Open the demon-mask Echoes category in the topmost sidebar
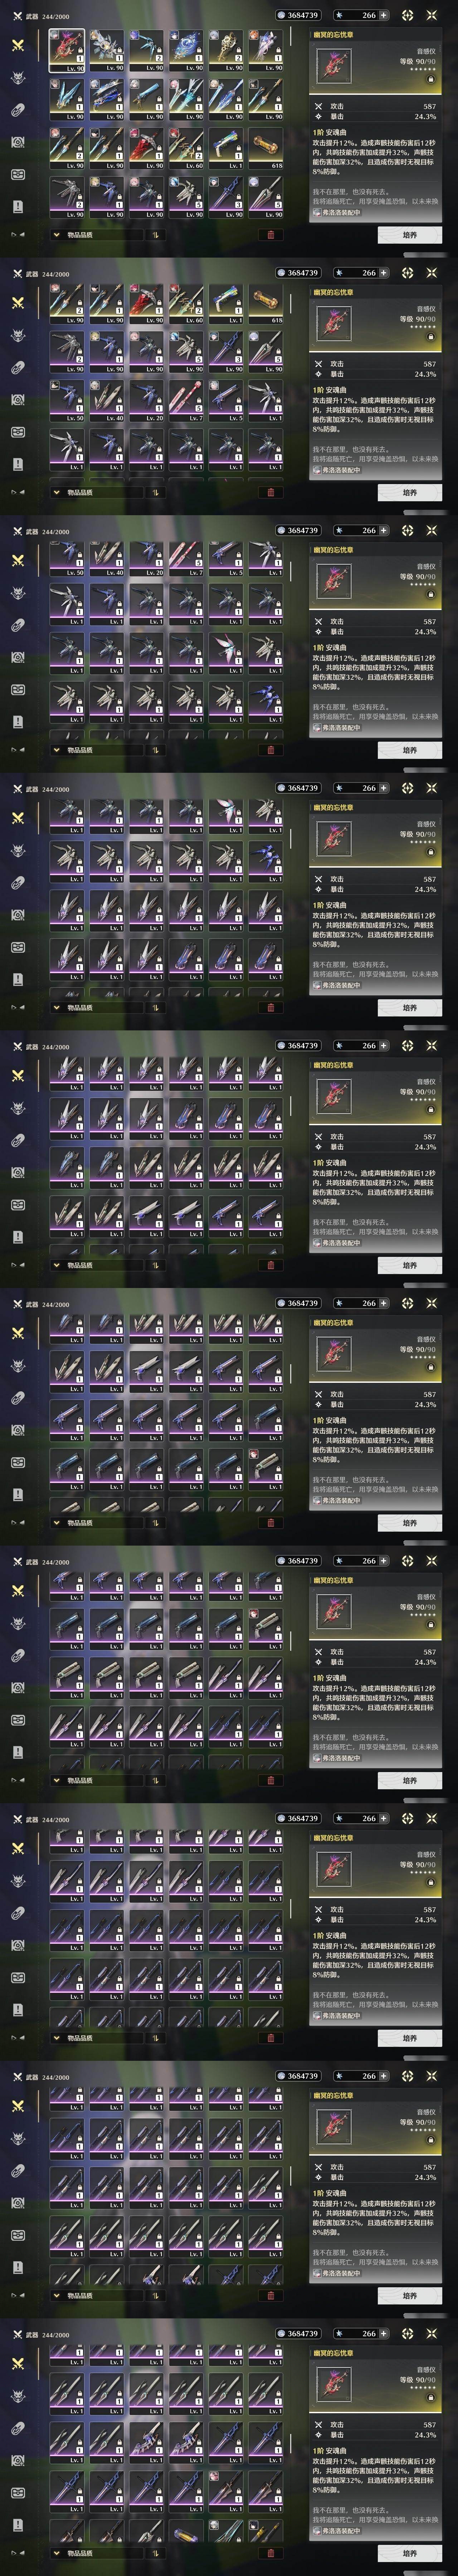458x2576 pixels. [x=17, y=77]
